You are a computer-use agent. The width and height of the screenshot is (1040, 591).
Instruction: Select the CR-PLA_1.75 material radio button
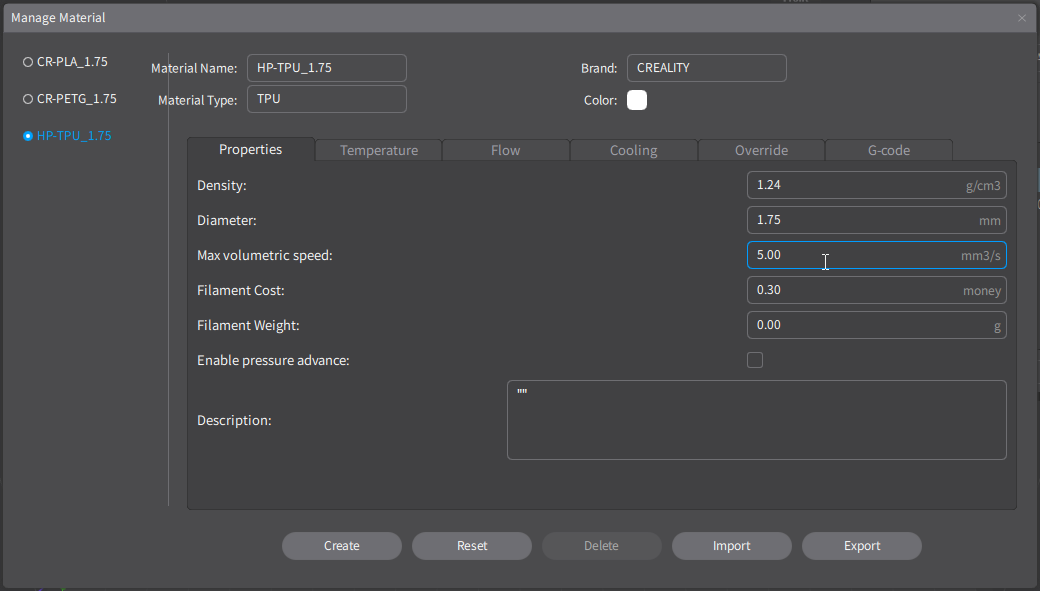coord(28,62)
